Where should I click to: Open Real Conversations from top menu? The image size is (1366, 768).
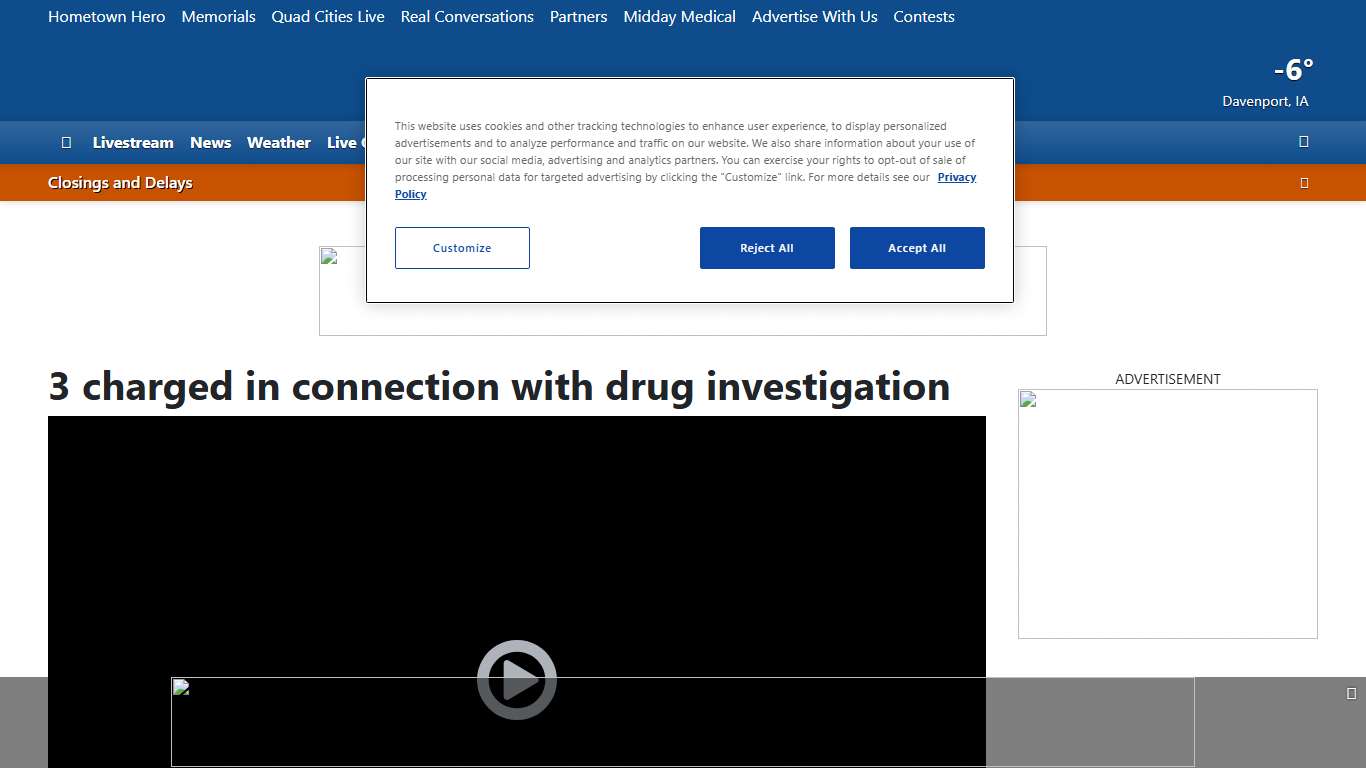[x=467, y=17]
